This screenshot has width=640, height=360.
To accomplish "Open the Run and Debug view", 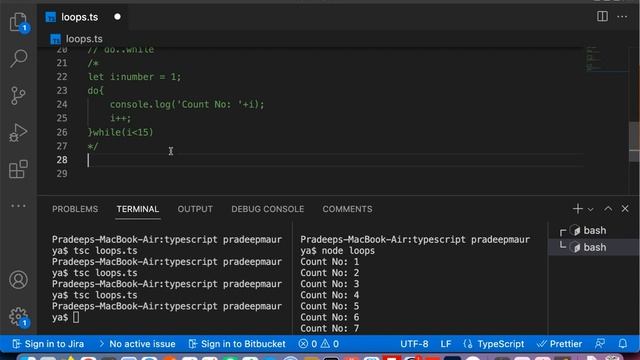I will pos(18,132).
